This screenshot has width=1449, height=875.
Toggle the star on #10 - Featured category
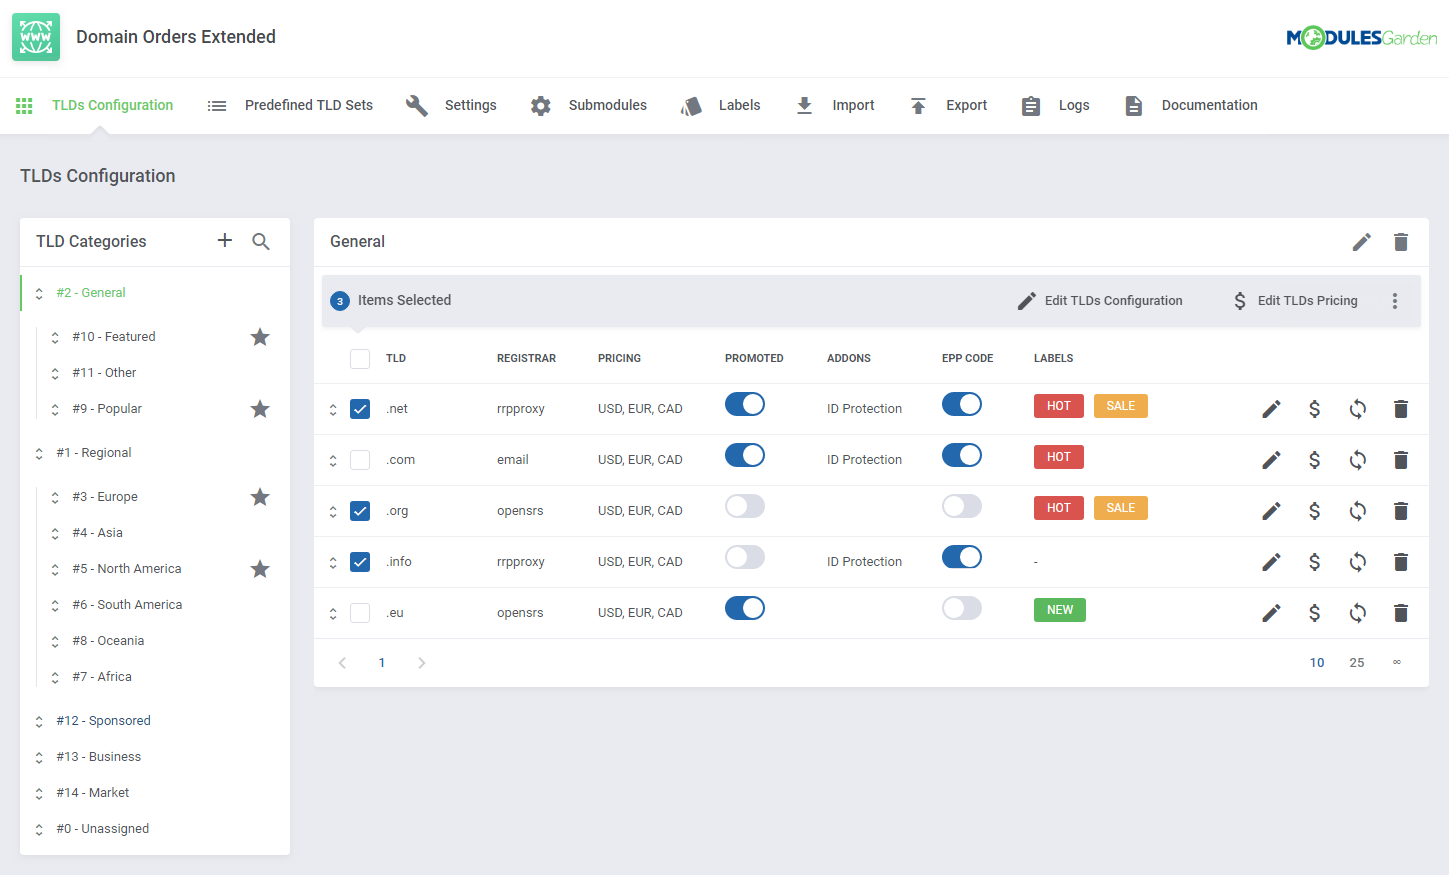(260, 337)
